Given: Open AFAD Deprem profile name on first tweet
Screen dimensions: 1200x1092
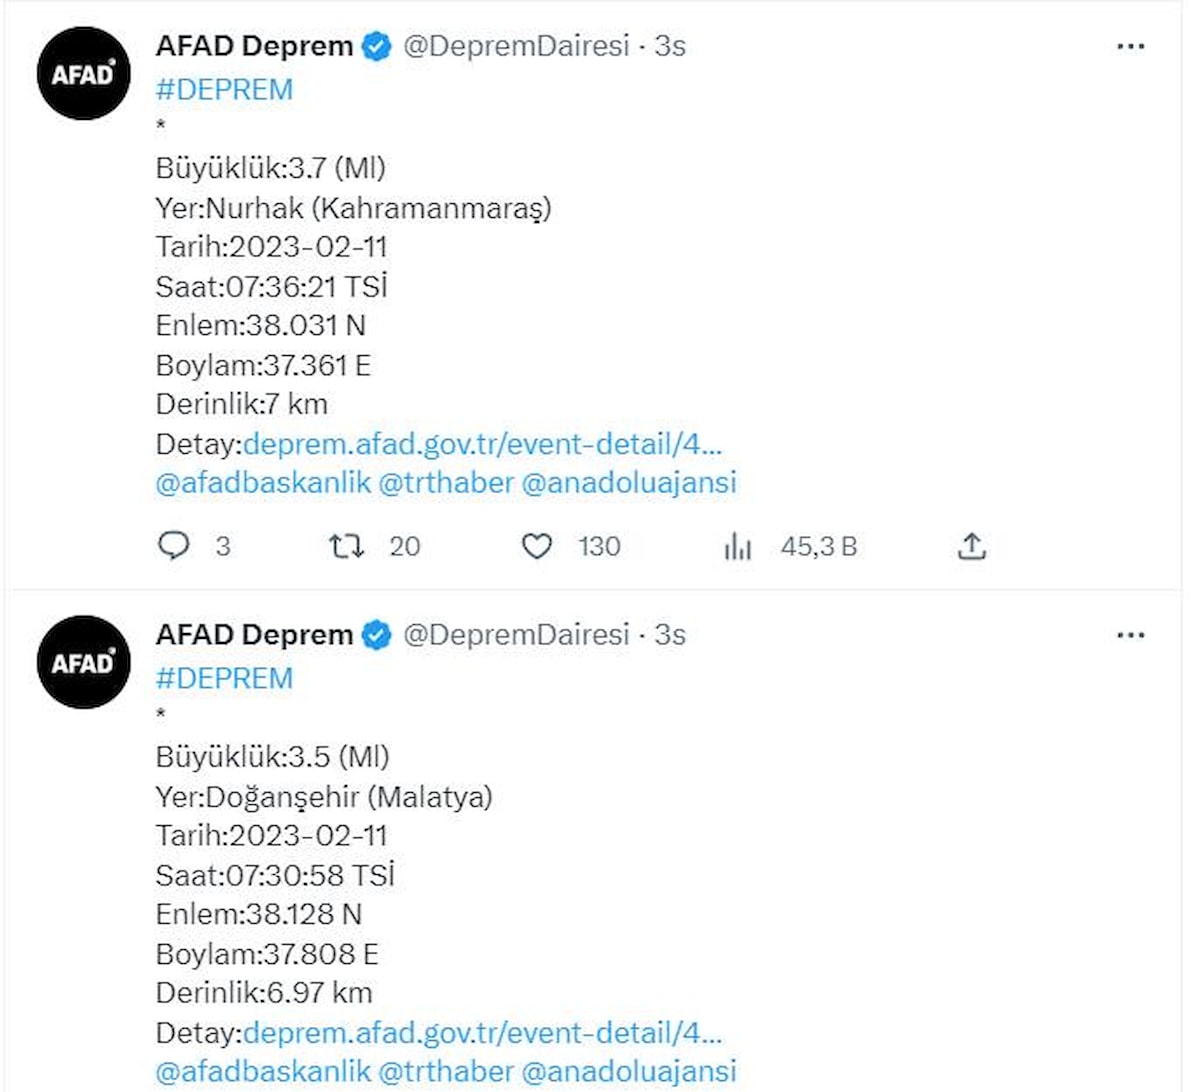Looking at the screenshot, I should pyautogui.click(x=254, y=46).
